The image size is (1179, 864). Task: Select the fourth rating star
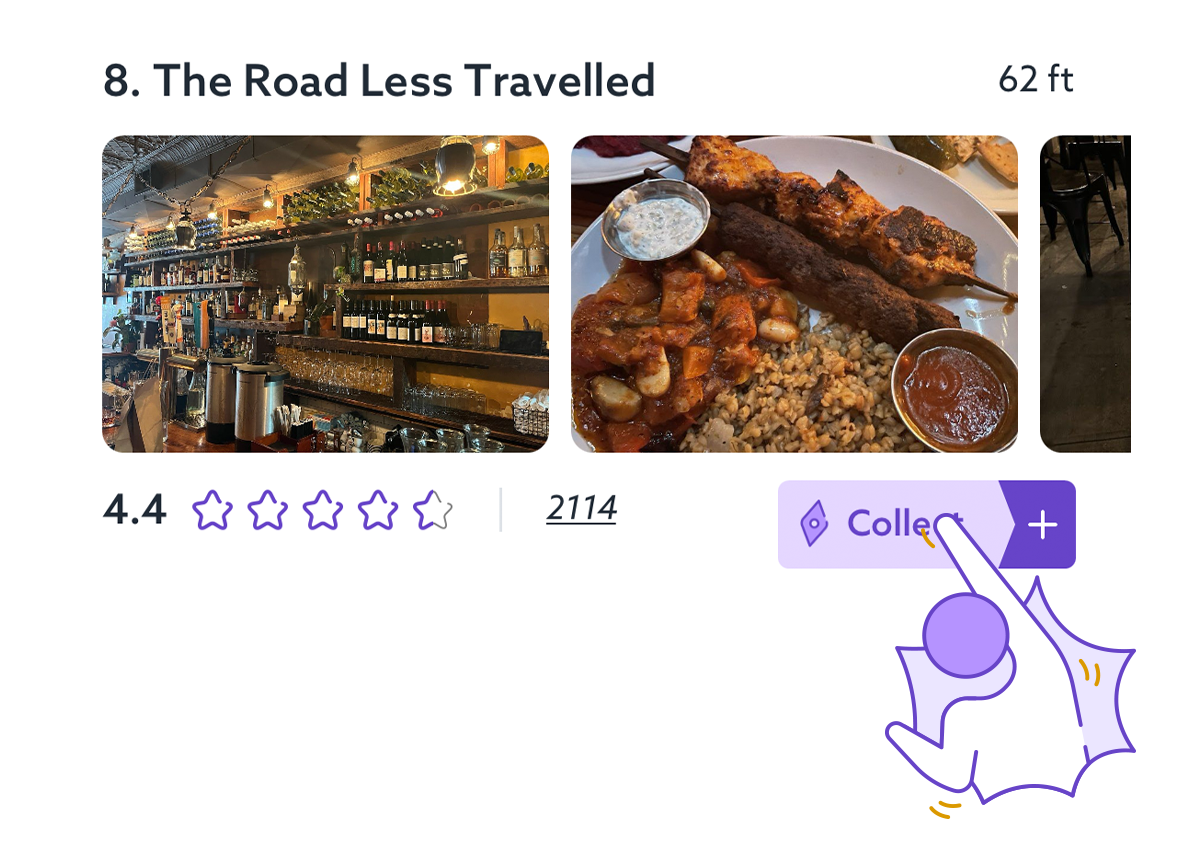[377, 510]
